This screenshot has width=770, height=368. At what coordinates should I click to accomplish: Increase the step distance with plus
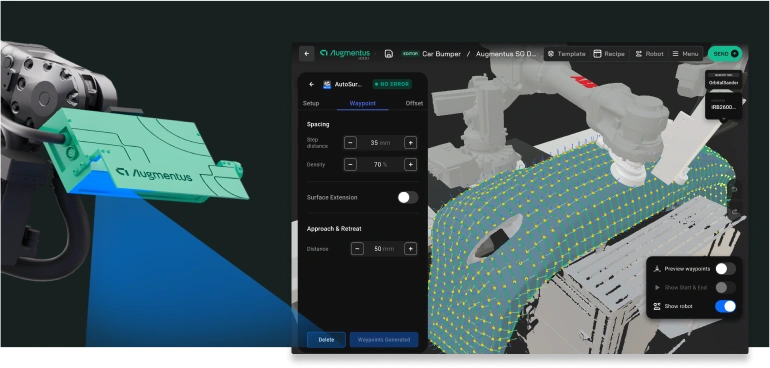coord(411,143)
